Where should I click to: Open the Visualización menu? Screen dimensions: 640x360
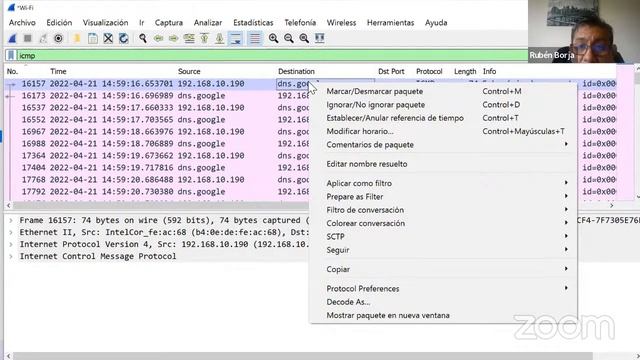point(105,22)
